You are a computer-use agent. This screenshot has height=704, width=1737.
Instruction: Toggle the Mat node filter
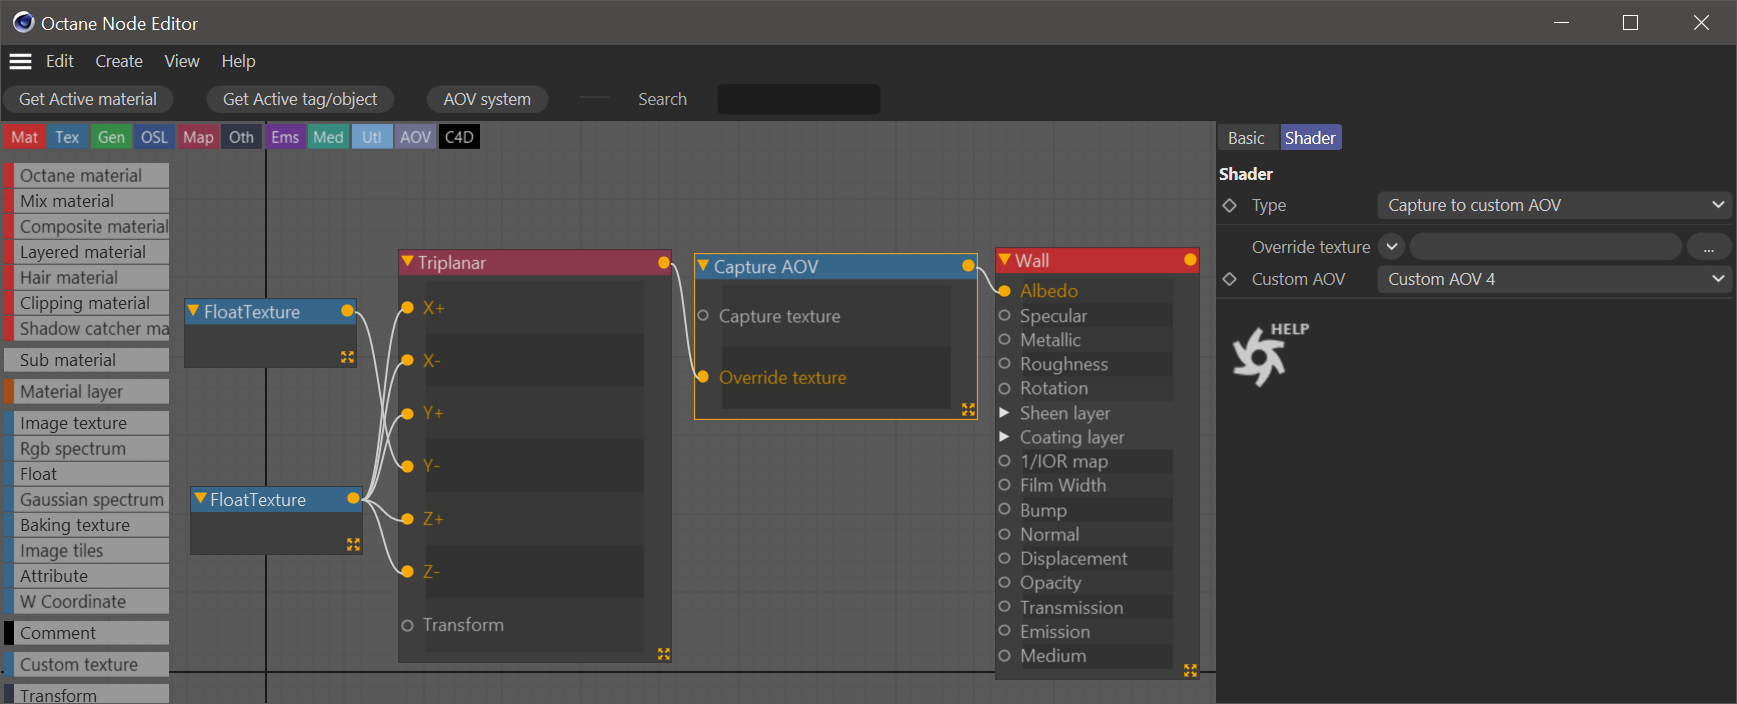[25, 137]
